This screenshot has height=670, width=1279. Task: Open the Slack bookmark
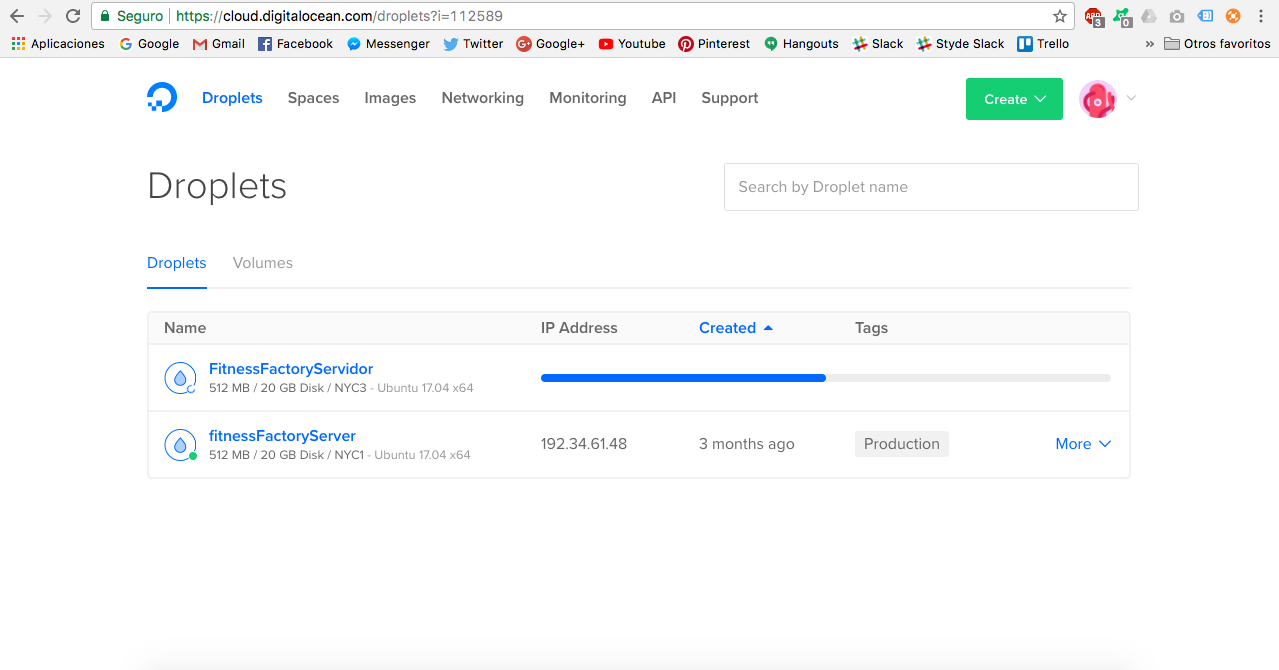pyautogui.click(x=878, y=44)
